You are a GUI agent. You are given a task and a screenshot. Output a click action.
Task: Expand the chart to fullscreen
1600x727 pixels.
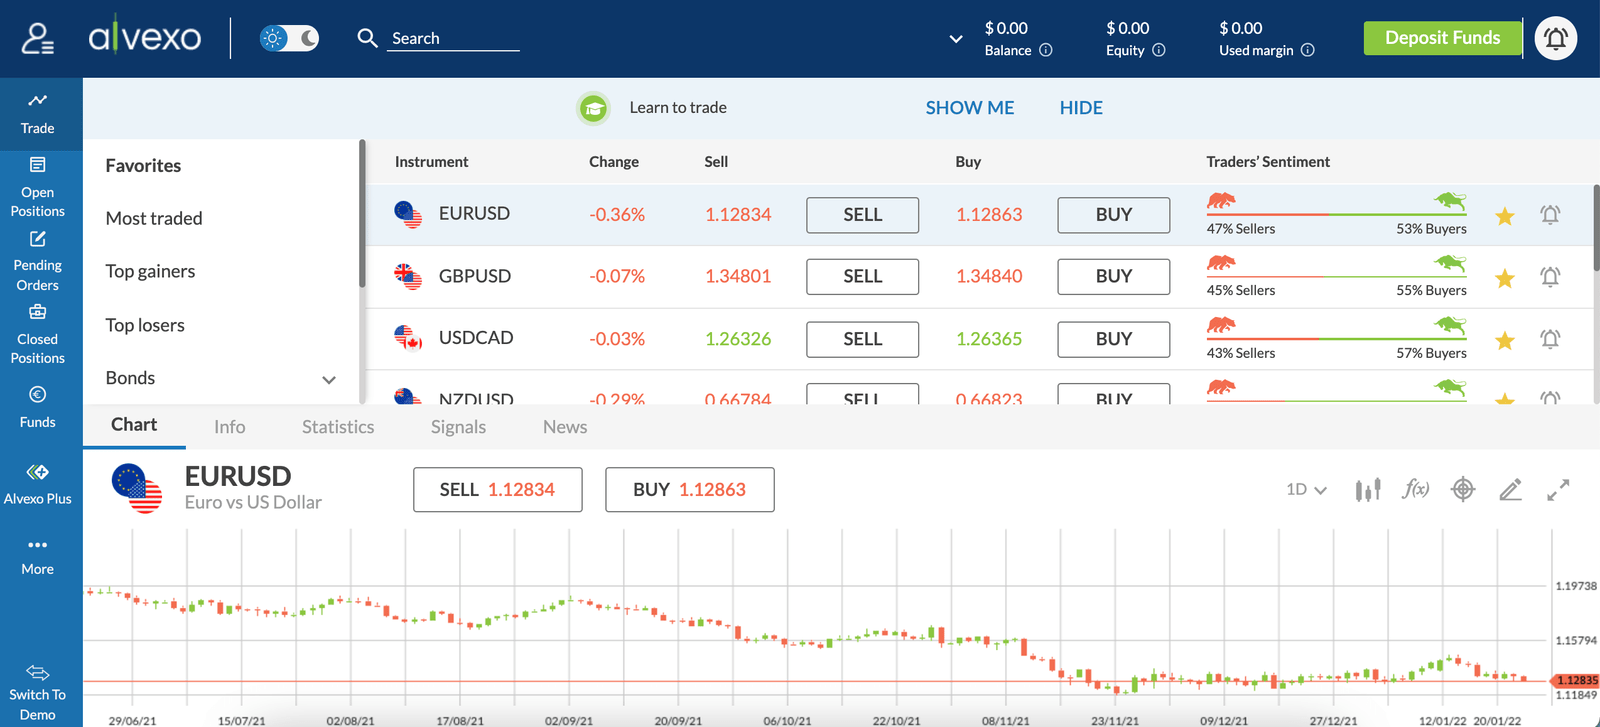[1558, 490]
